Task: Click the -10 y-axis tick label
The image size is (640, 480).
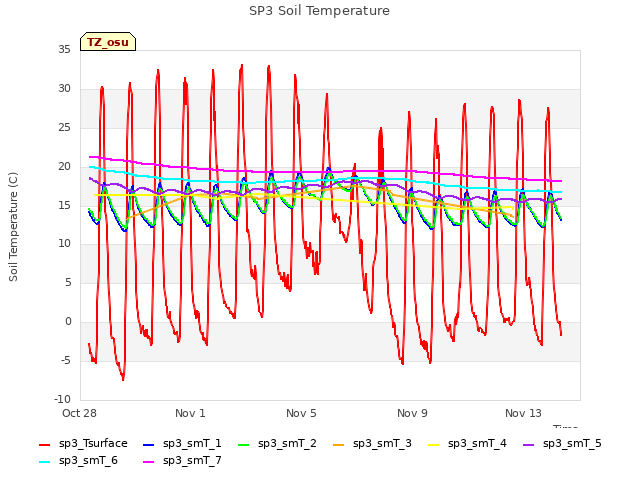Action: (62, 399)
